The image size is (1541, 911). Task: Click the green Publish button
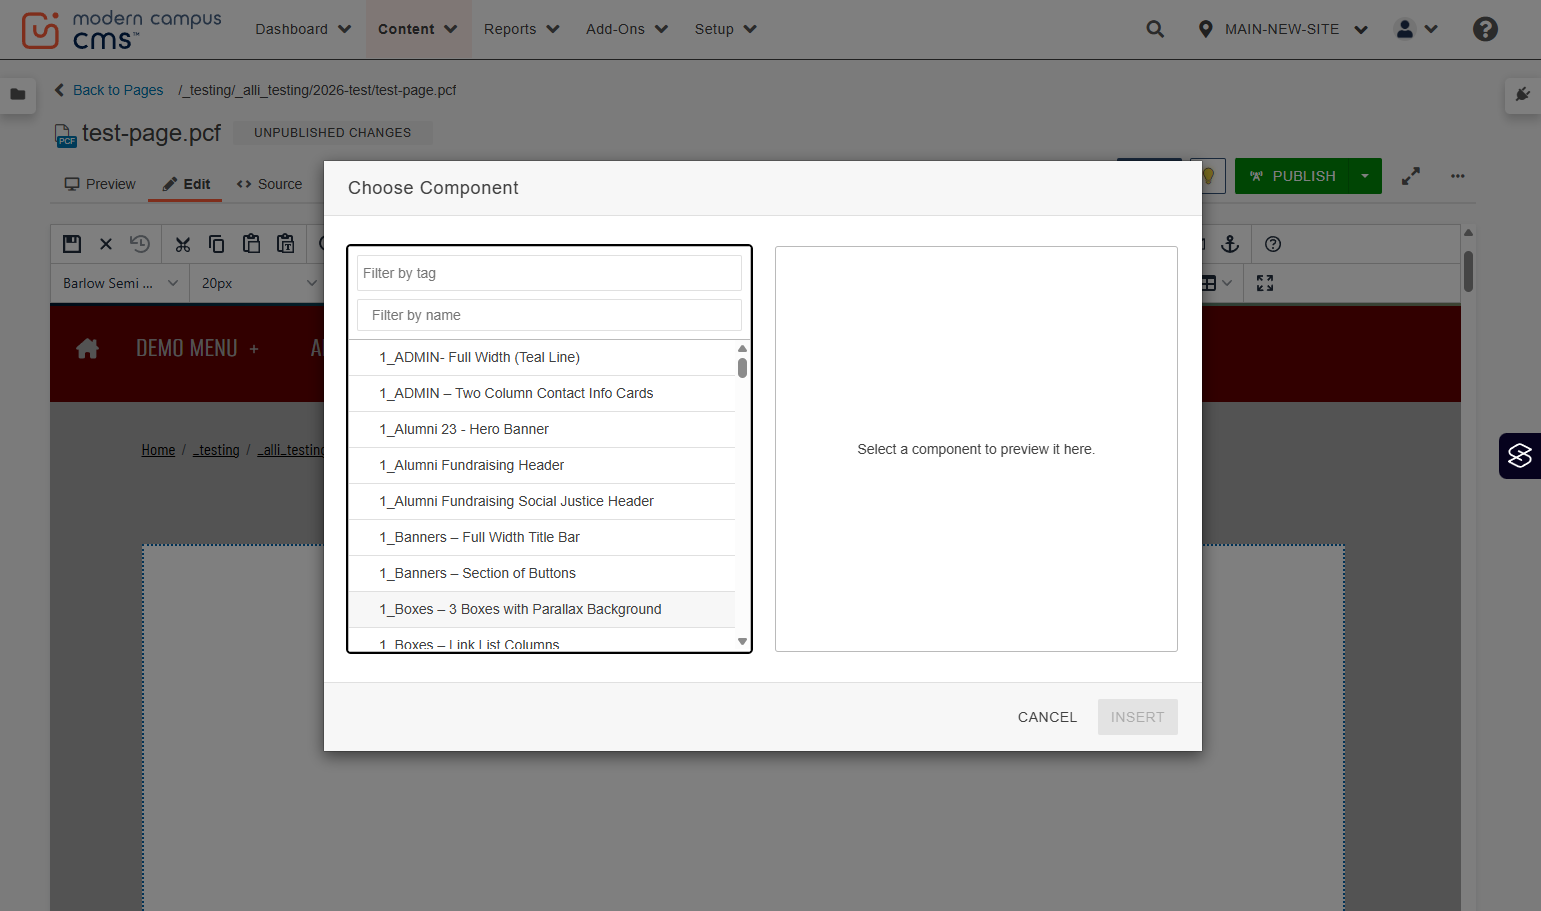(x=1292, y=176)
